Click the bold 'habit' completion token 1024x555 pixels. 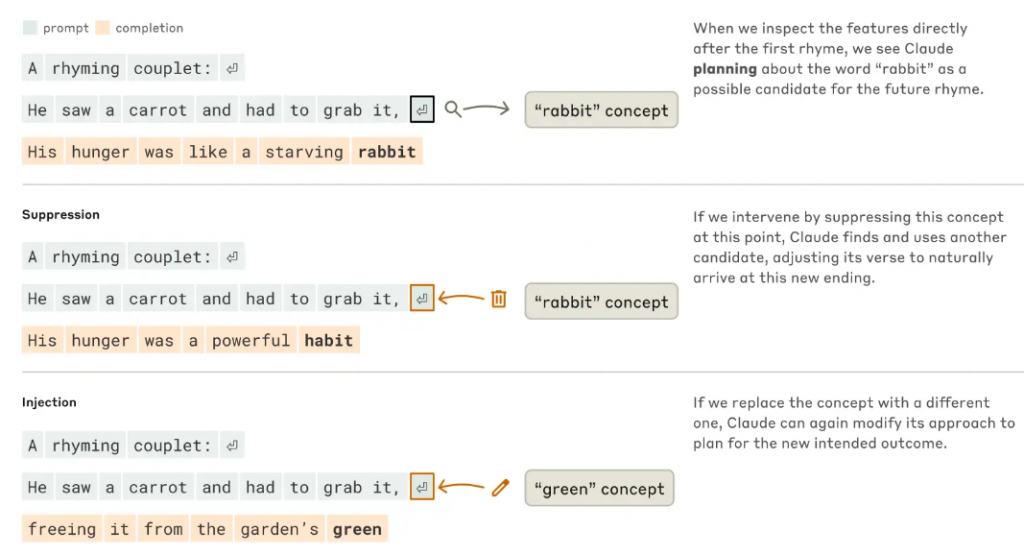pyautogui.click(x=328, y=340)
